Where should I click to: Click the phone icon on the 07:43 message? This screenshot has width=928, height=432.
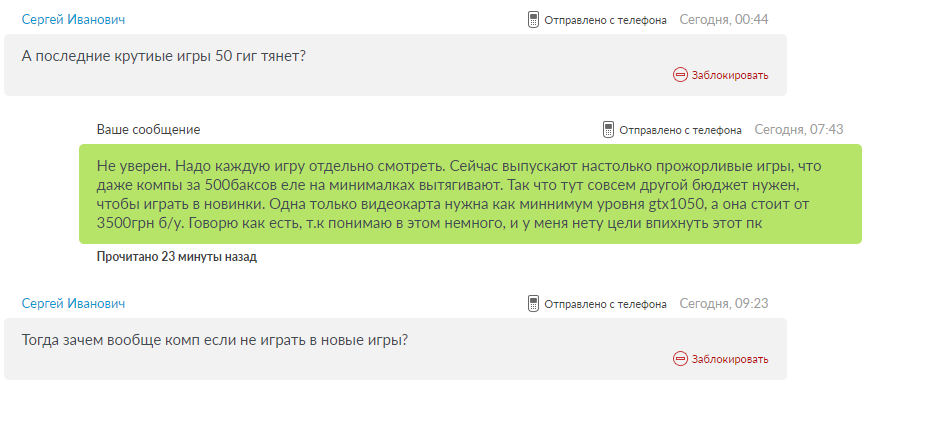click(608, 130)
